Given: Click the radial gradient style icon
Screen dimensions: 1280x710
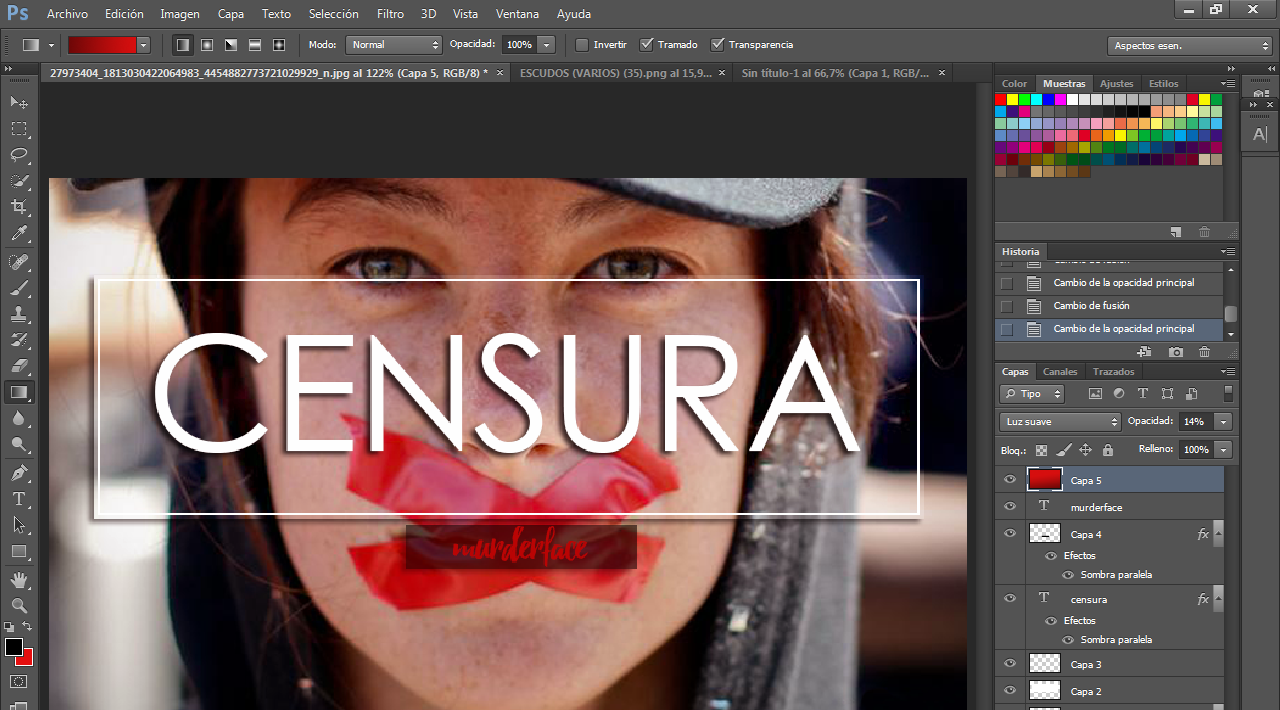Looking at the screenshot, I should point(207,45).
